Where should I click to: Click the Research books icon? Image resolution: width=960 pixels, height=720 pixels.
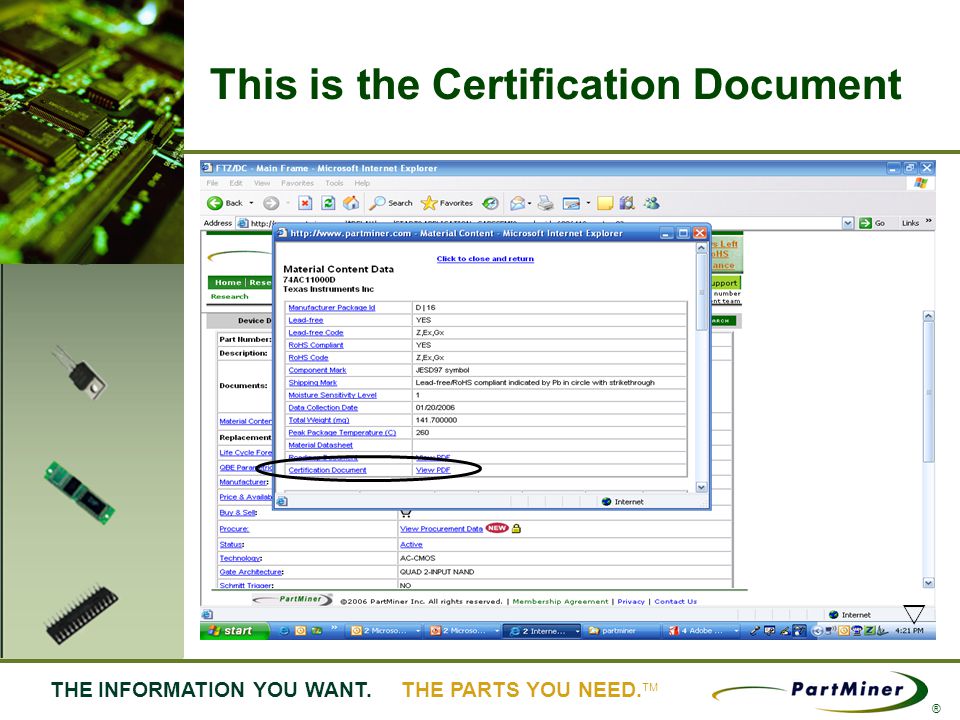point(626,203)
